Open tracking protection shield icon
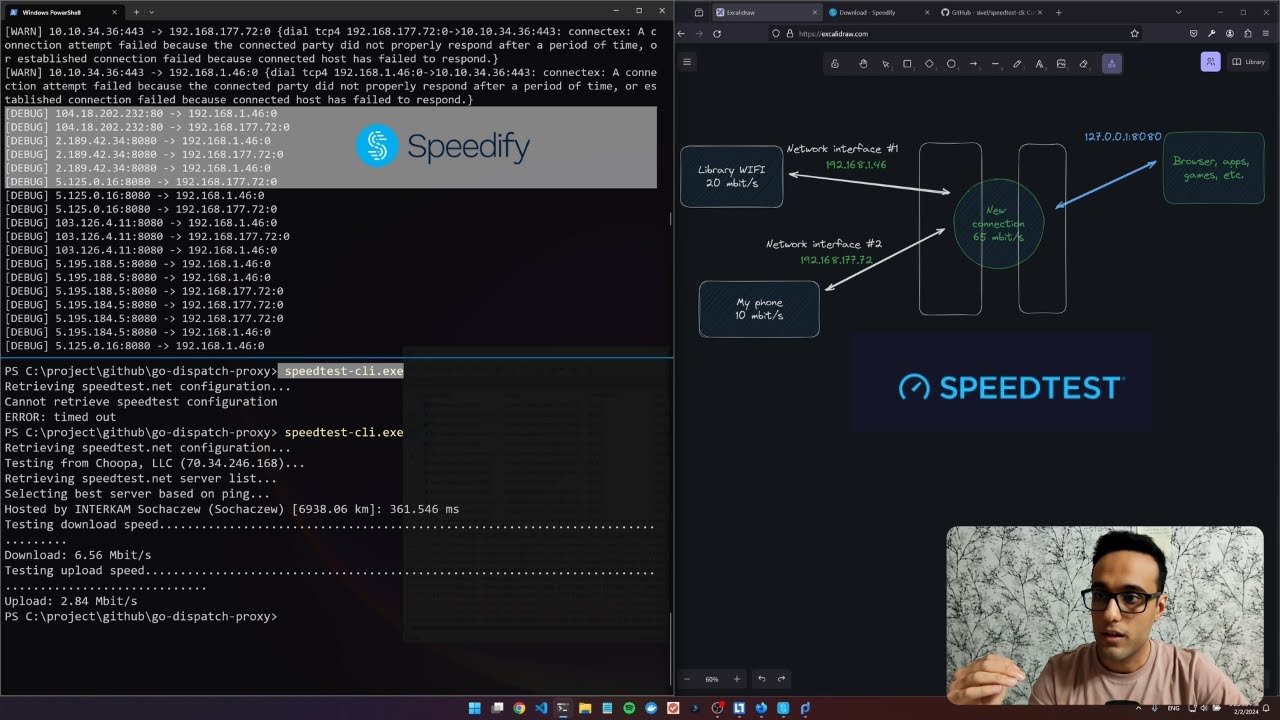The height and width of the screenshot is (720, 1280). [776, 33]
